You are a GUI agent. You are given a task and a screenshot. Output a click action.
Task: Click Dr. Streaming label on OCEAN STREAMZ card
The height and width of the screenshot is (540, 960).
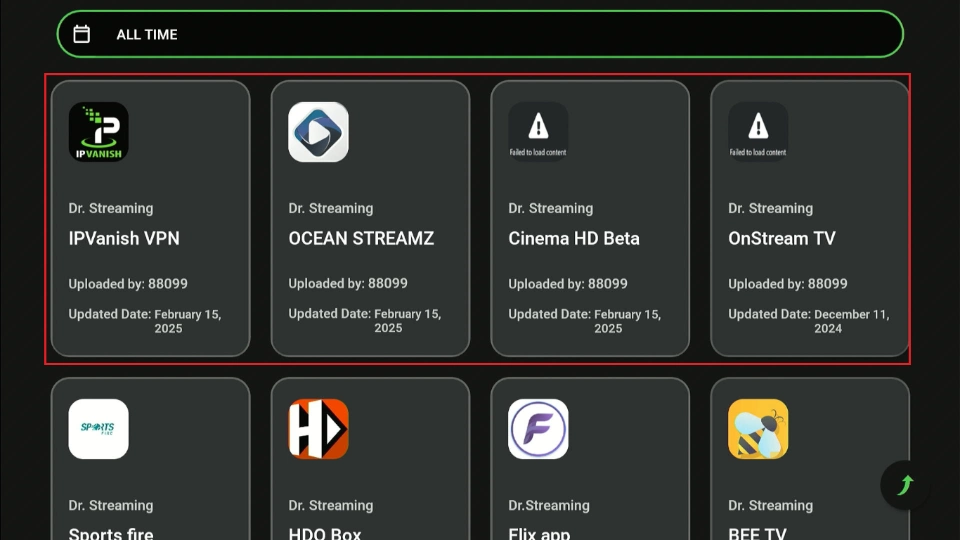[x=331, y=208]
